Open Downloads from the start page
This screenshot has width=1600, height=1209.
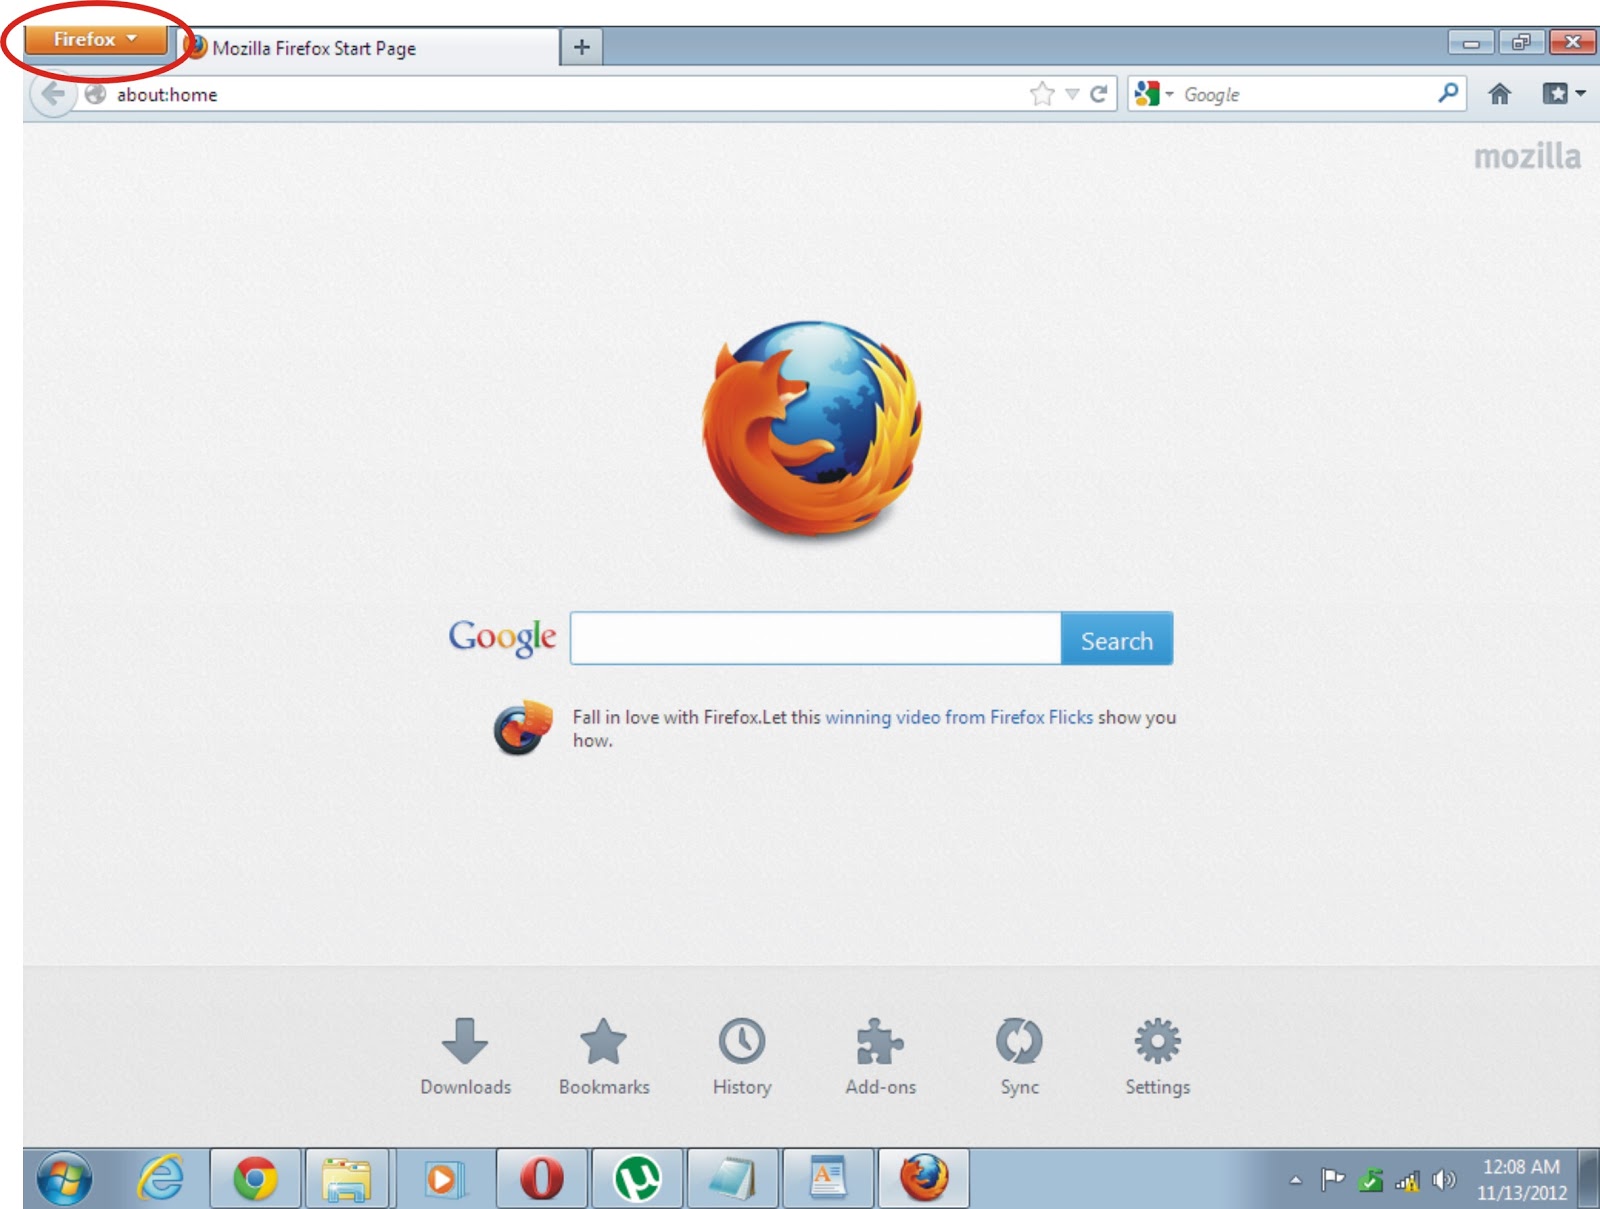(x=465, y=1057)
